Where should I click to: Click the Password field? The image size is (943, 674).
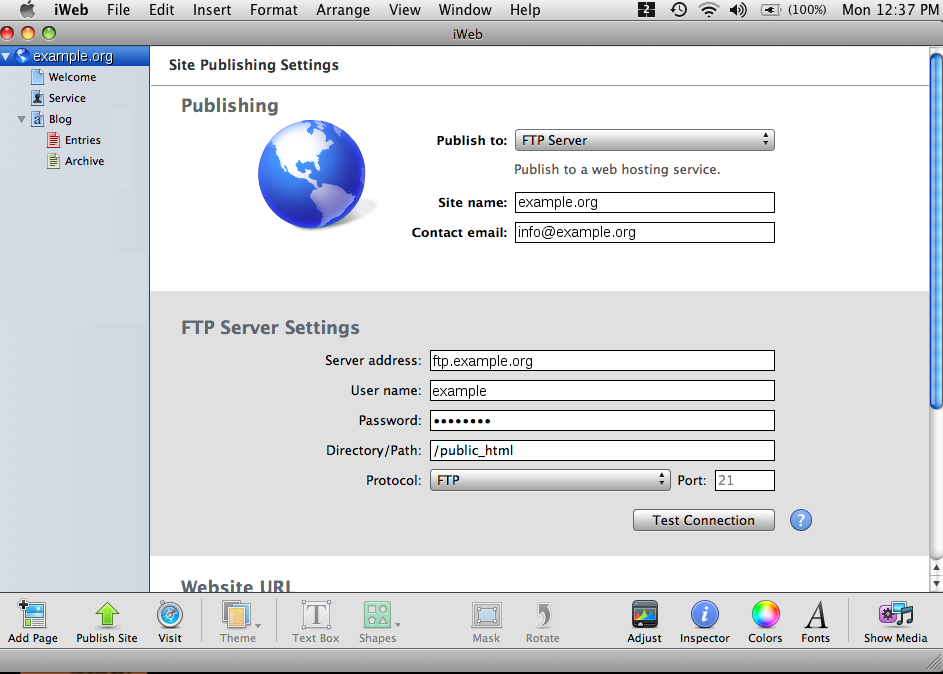tap(602, 421)
